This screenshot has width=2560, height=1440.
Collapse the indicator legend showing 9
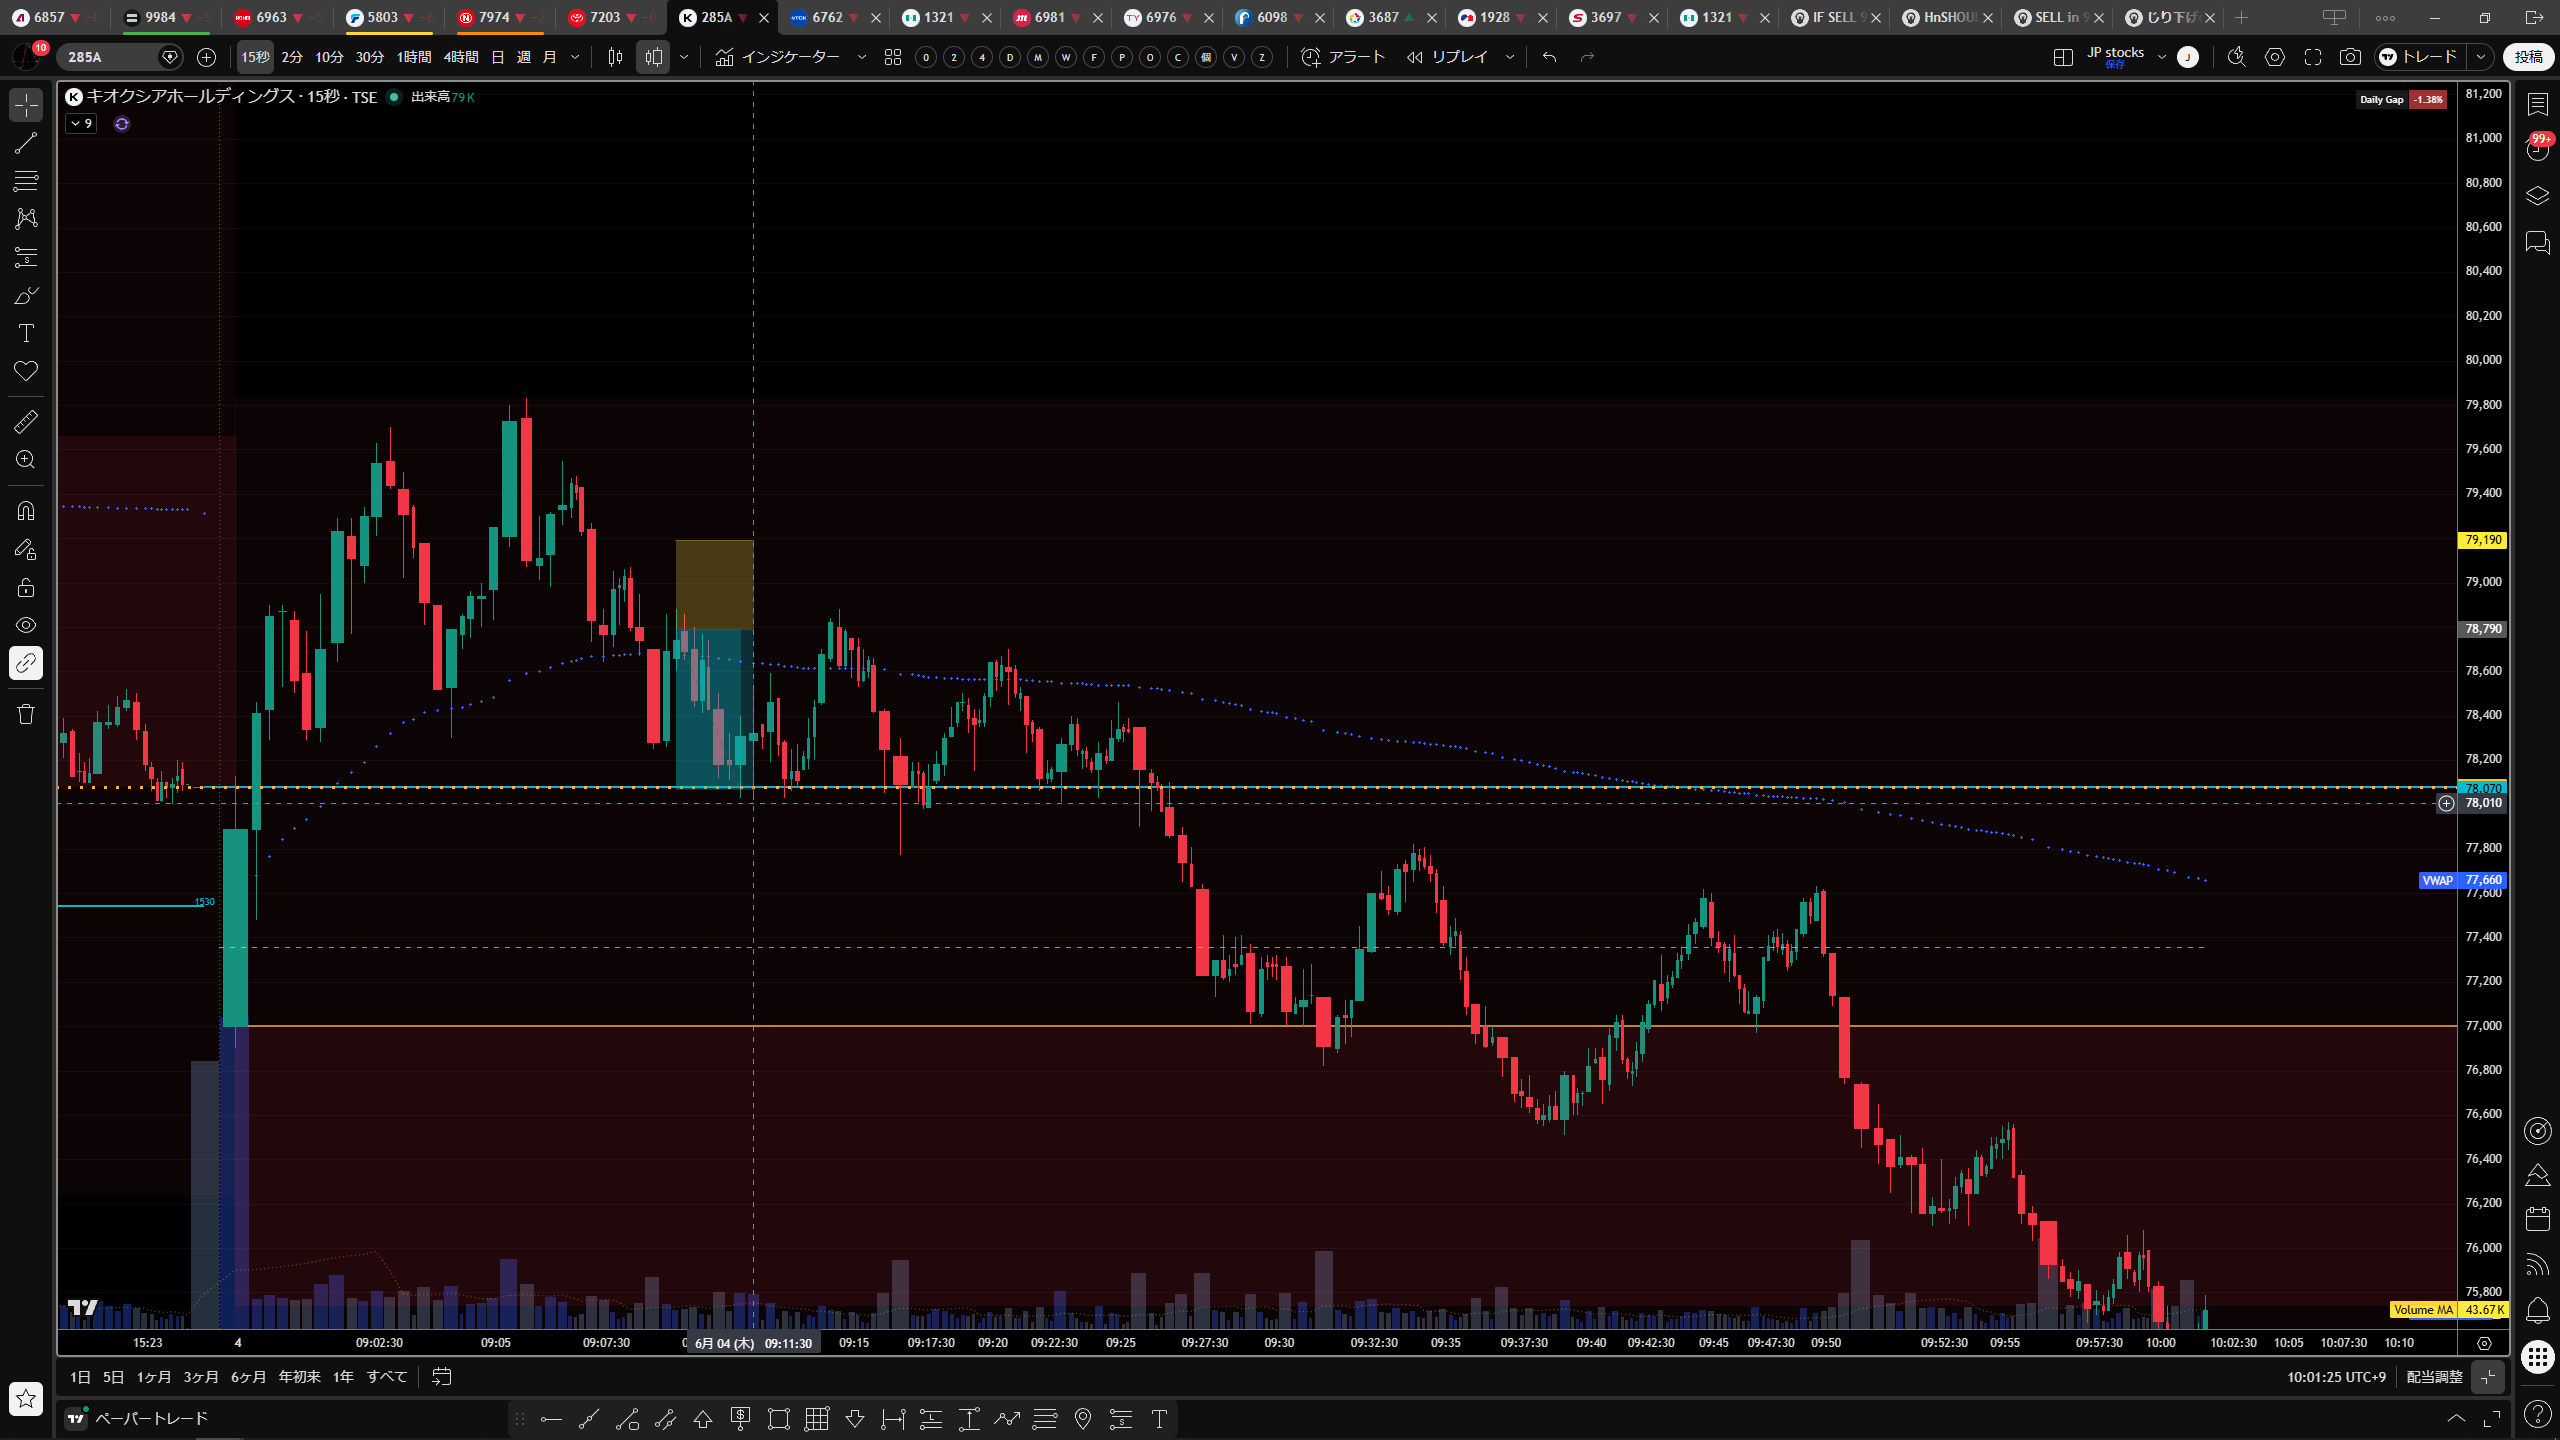click(81, 124)
